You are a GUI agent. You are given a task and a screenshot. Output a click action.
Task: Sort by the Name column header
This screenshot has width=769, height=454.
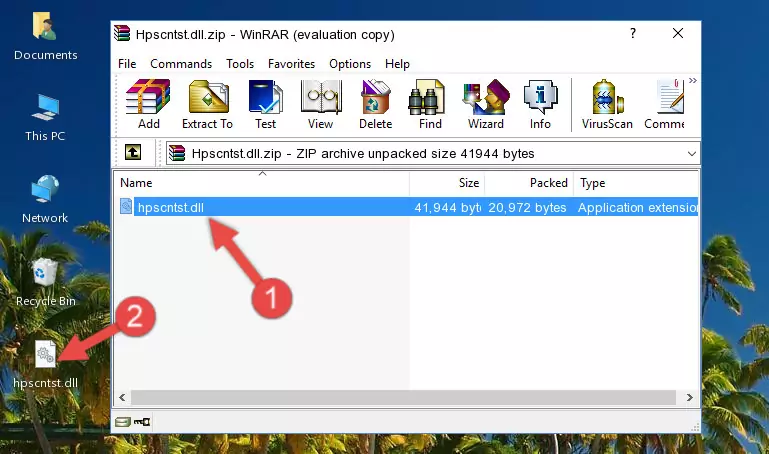click(262, 183)
